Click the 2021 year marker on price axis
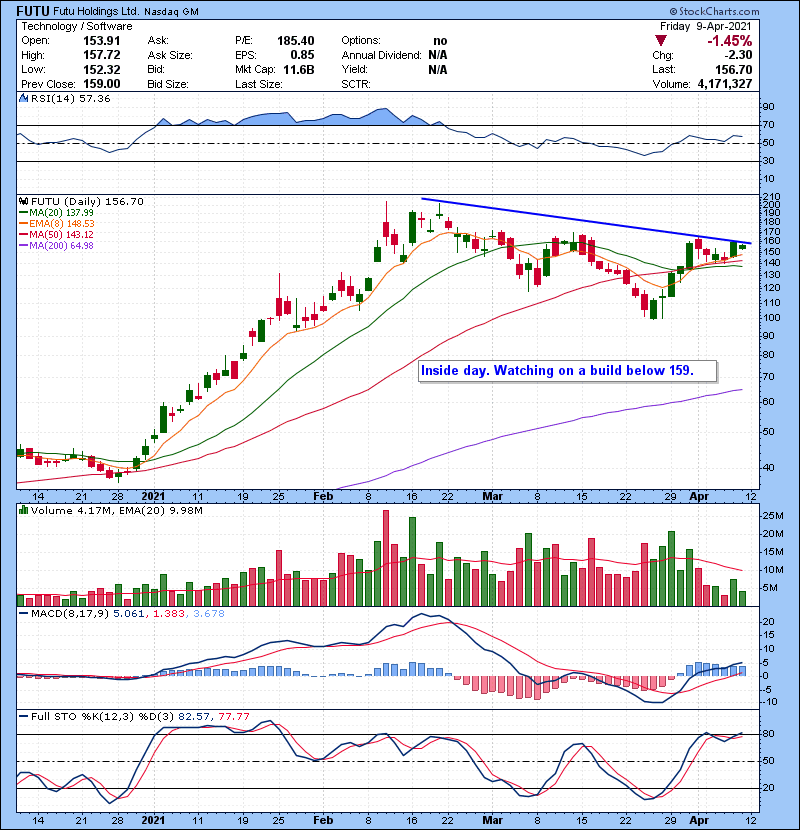The height and width of the screenshot is (830, 800). tap(153, 497)
